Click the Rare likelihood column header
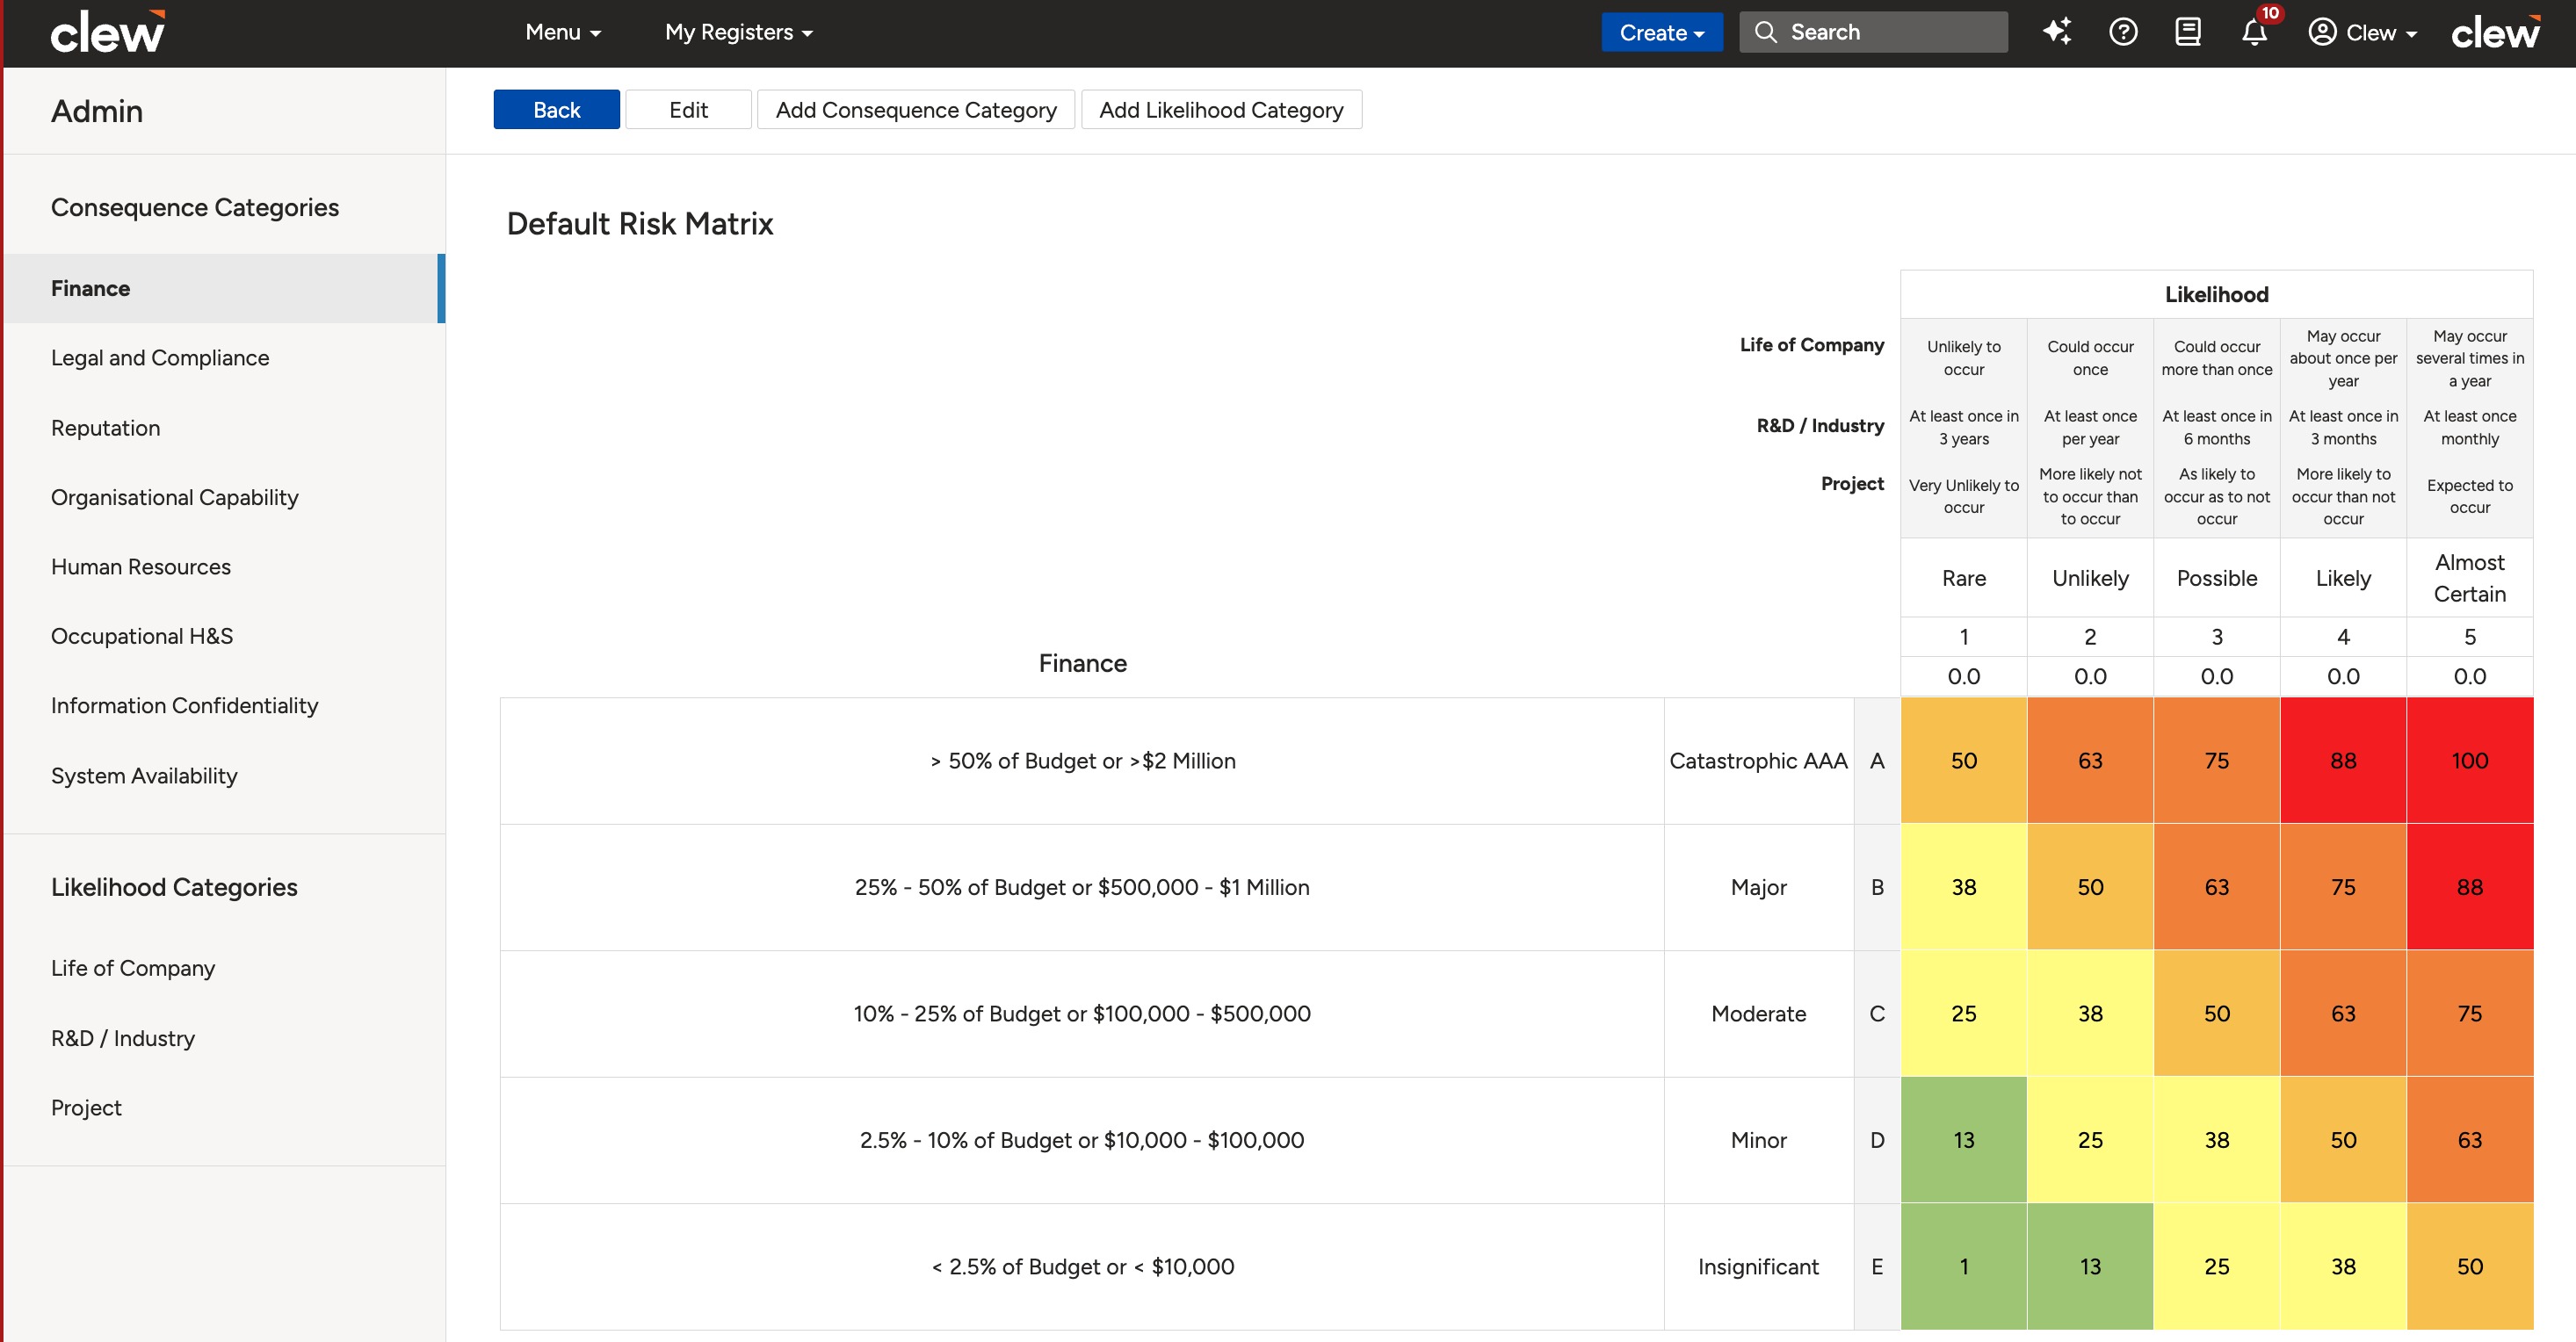The image size is (2576, 1342). coord(1963,578)
